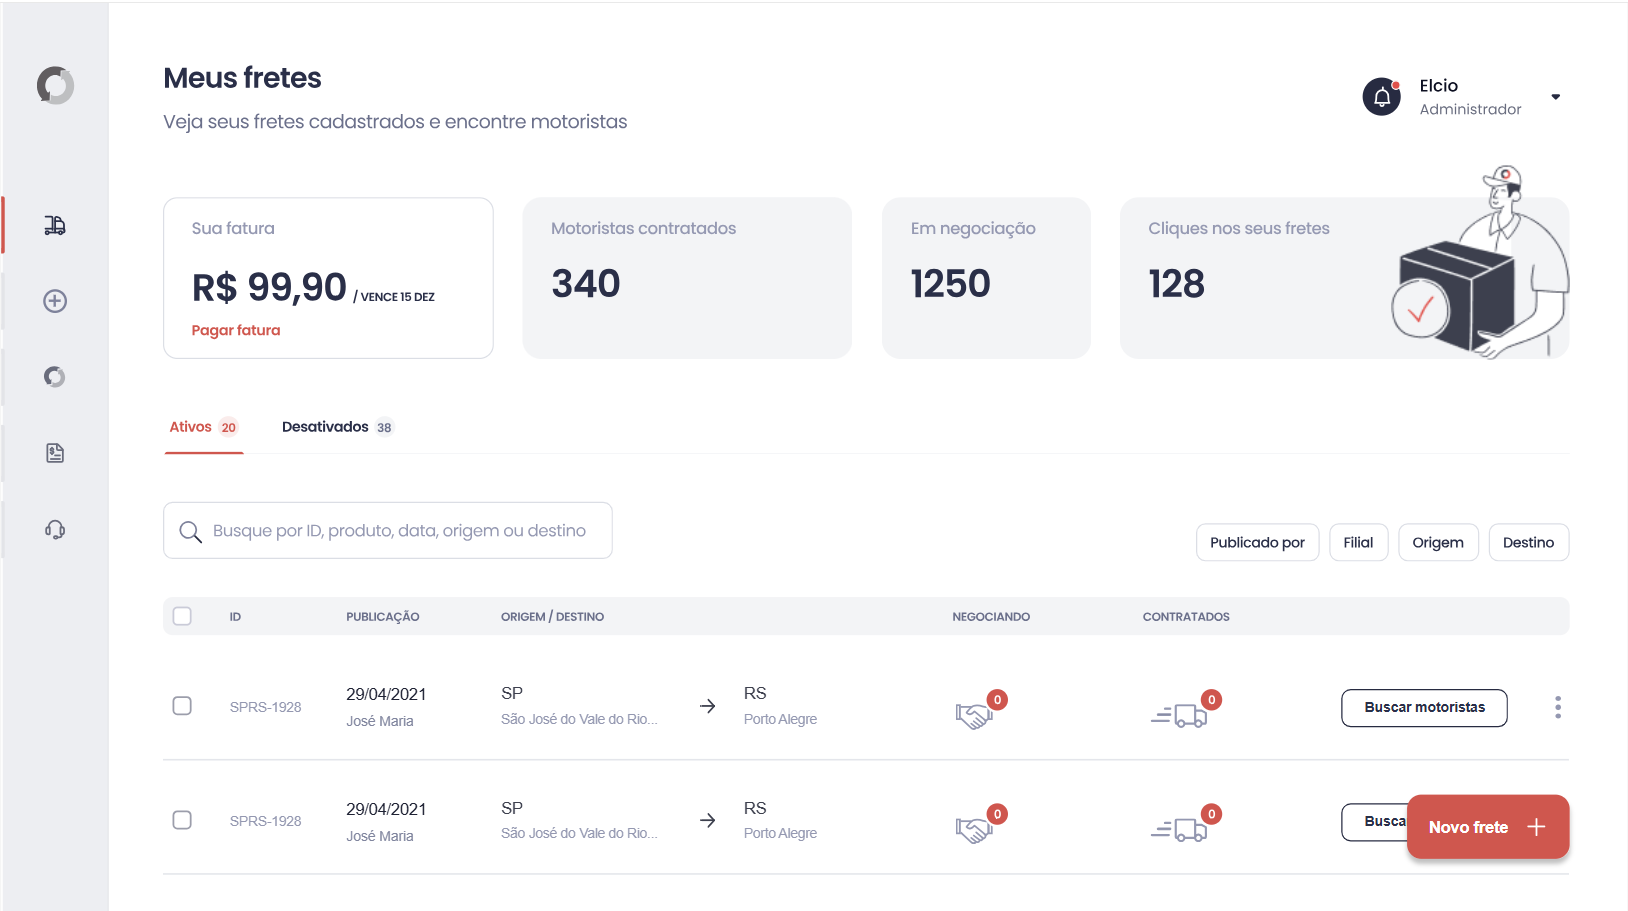Select the Ativos tab
1628x911 pixels.
coord(203,427)
